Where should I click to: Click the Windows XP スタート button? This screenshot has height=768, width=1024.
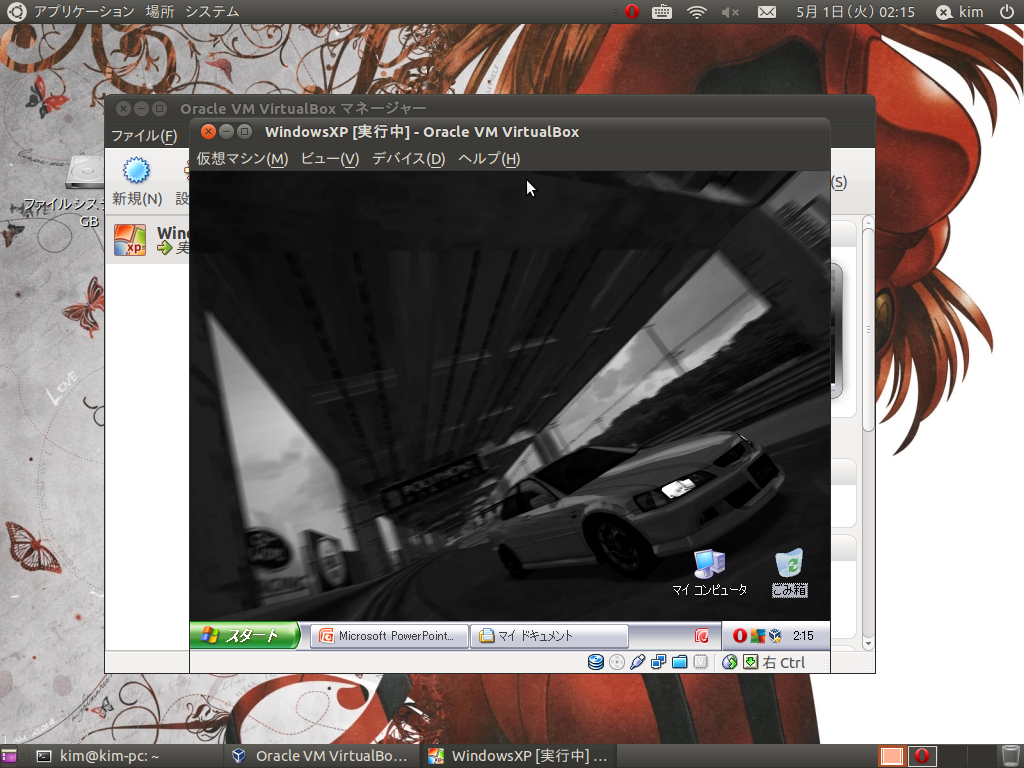click(244, 635)
